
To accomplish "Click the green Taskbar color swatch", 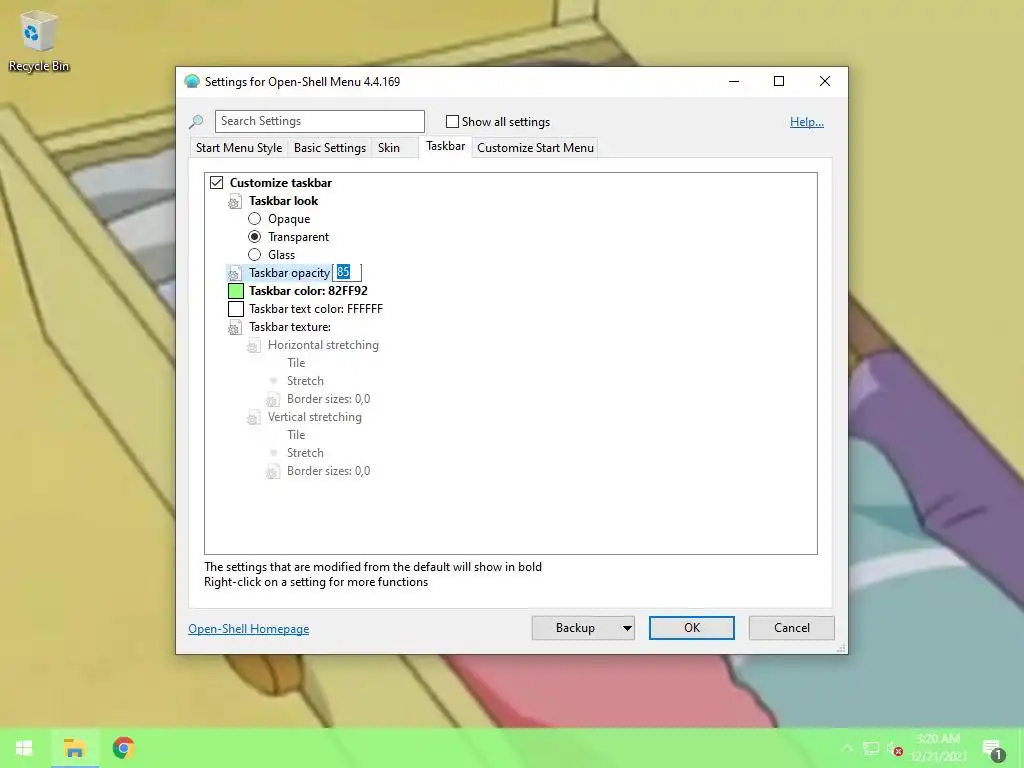I will pyautogui.click(x=236, y=291).
